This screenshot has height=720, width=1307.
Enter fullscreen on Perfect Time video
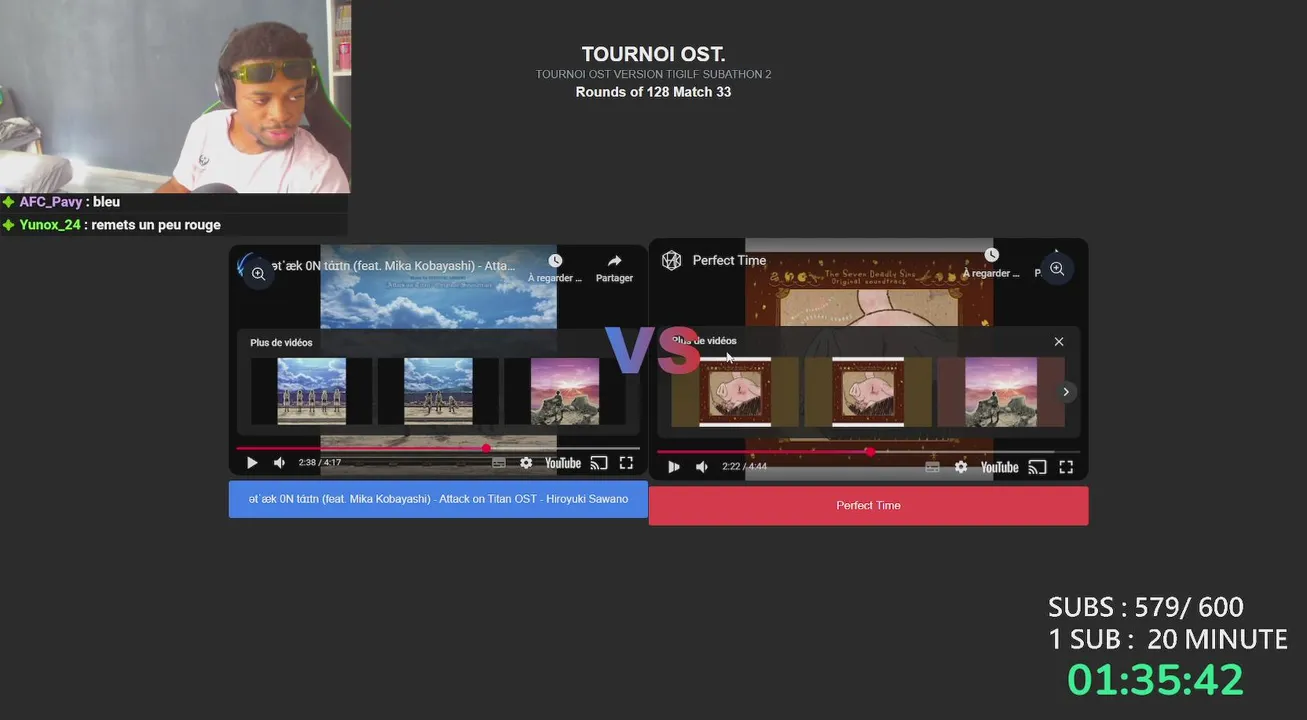1066,467
